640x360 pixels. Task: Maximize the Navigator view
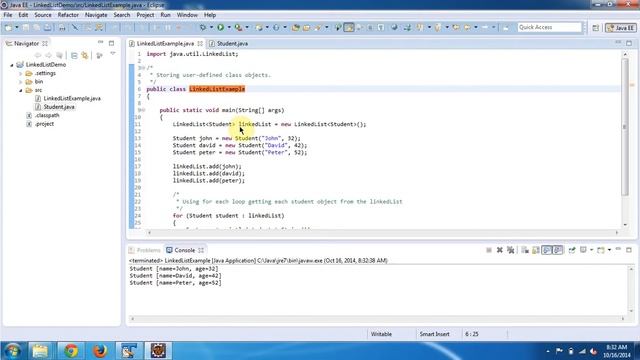(111, 42)
